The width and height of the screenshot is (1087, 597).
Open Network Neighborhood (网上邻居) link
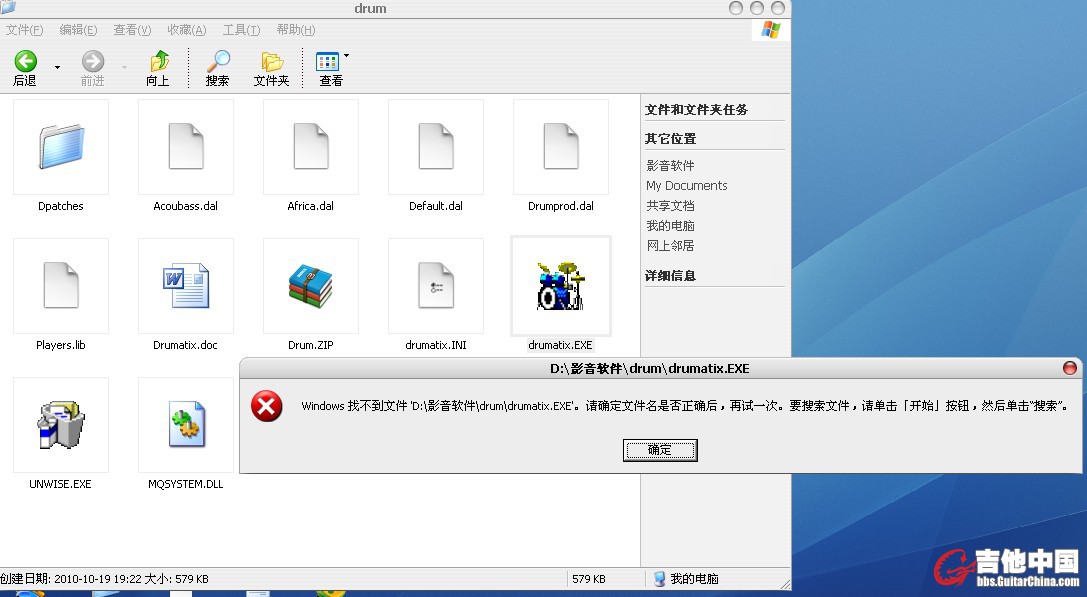point(670,246)
